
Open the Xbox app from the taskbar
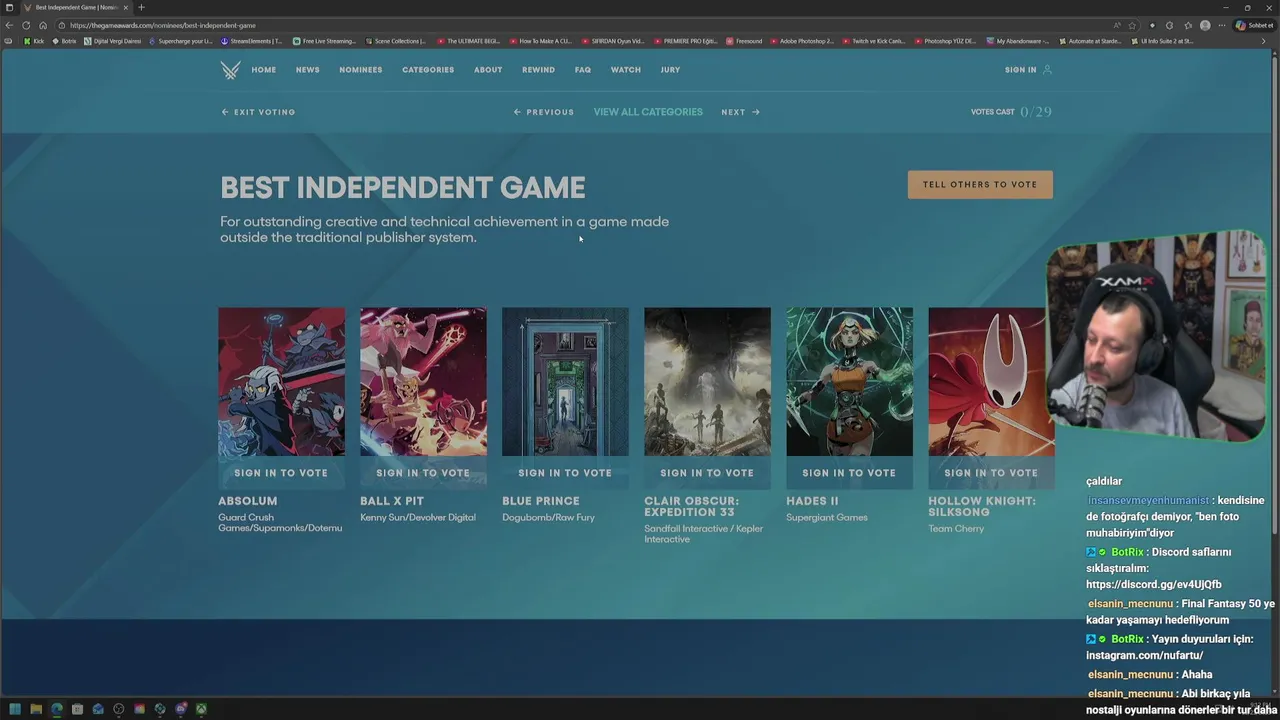201,709
